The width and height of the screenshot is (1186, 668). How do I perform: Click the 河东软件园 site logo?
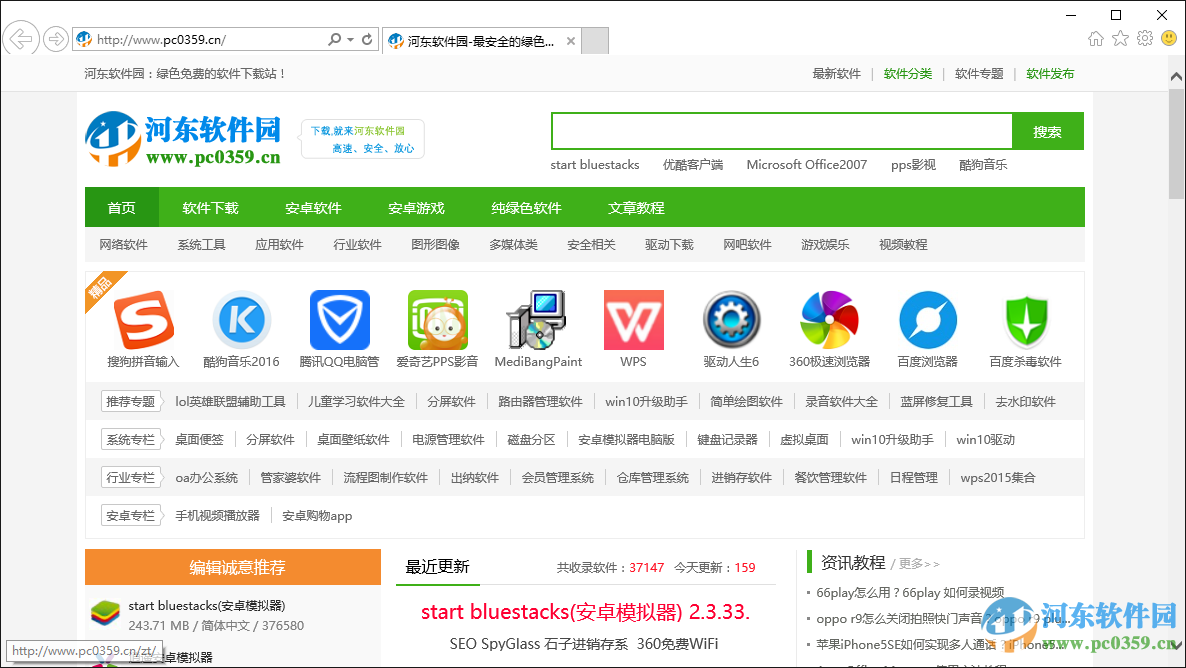click(x=182, y=138)
